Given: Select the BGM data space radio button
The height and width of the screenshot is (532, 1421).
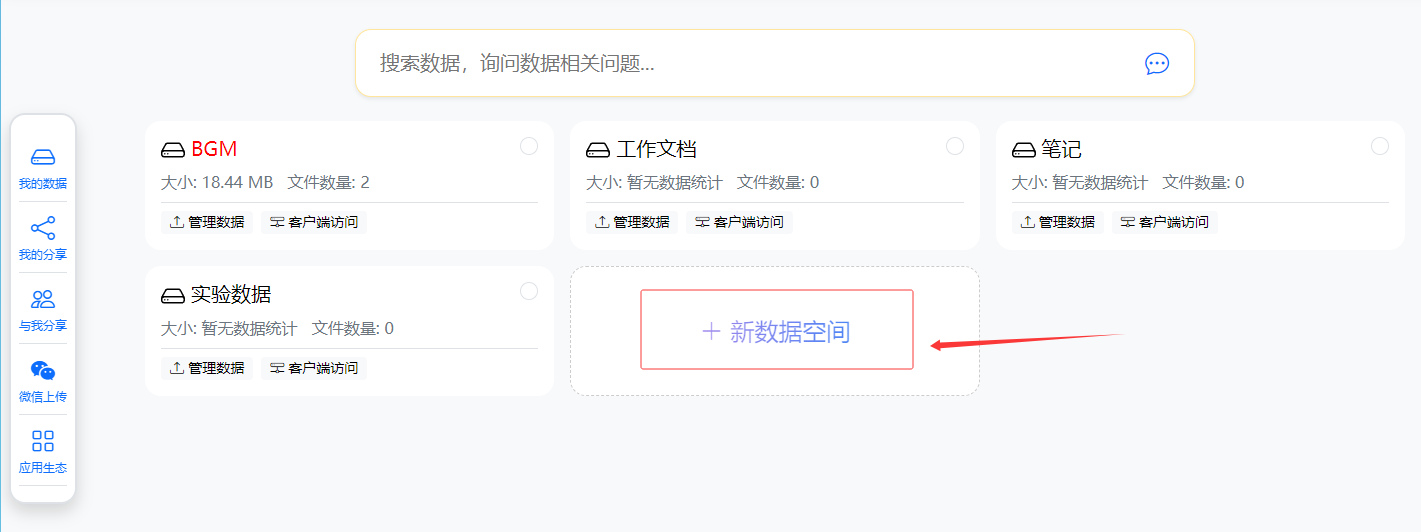Looking at the screenshot, I should pyautogui.click(x=529, y=146).
